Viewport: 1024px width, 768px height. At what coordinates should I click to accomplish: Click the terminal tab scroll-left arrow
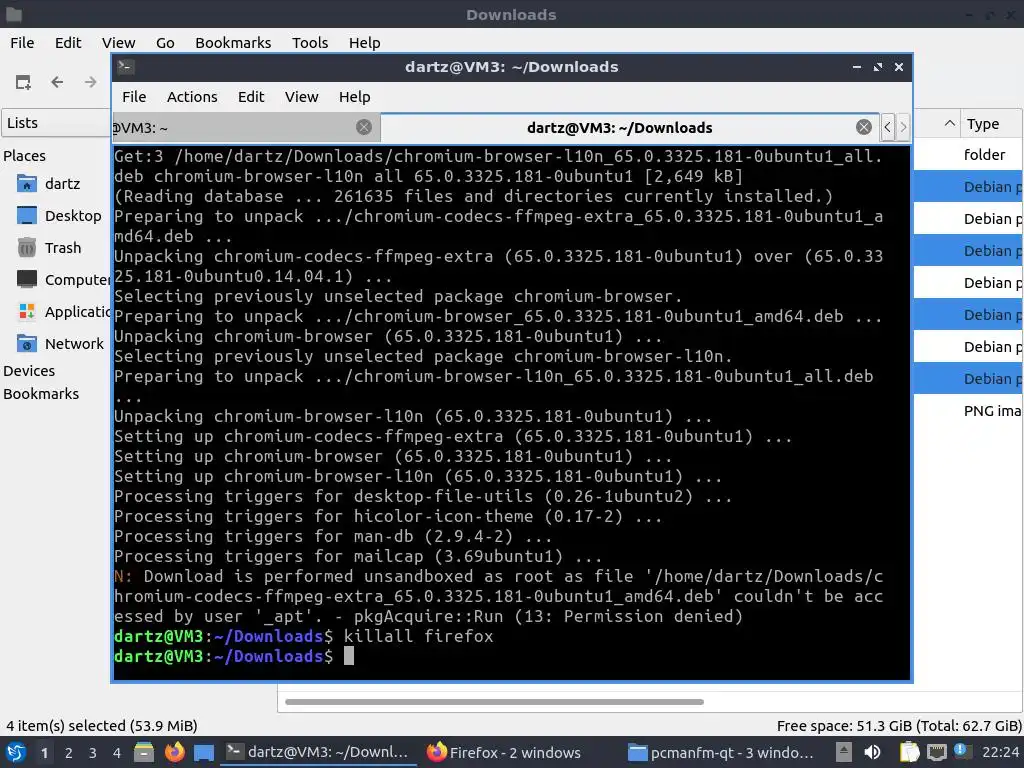887,127
